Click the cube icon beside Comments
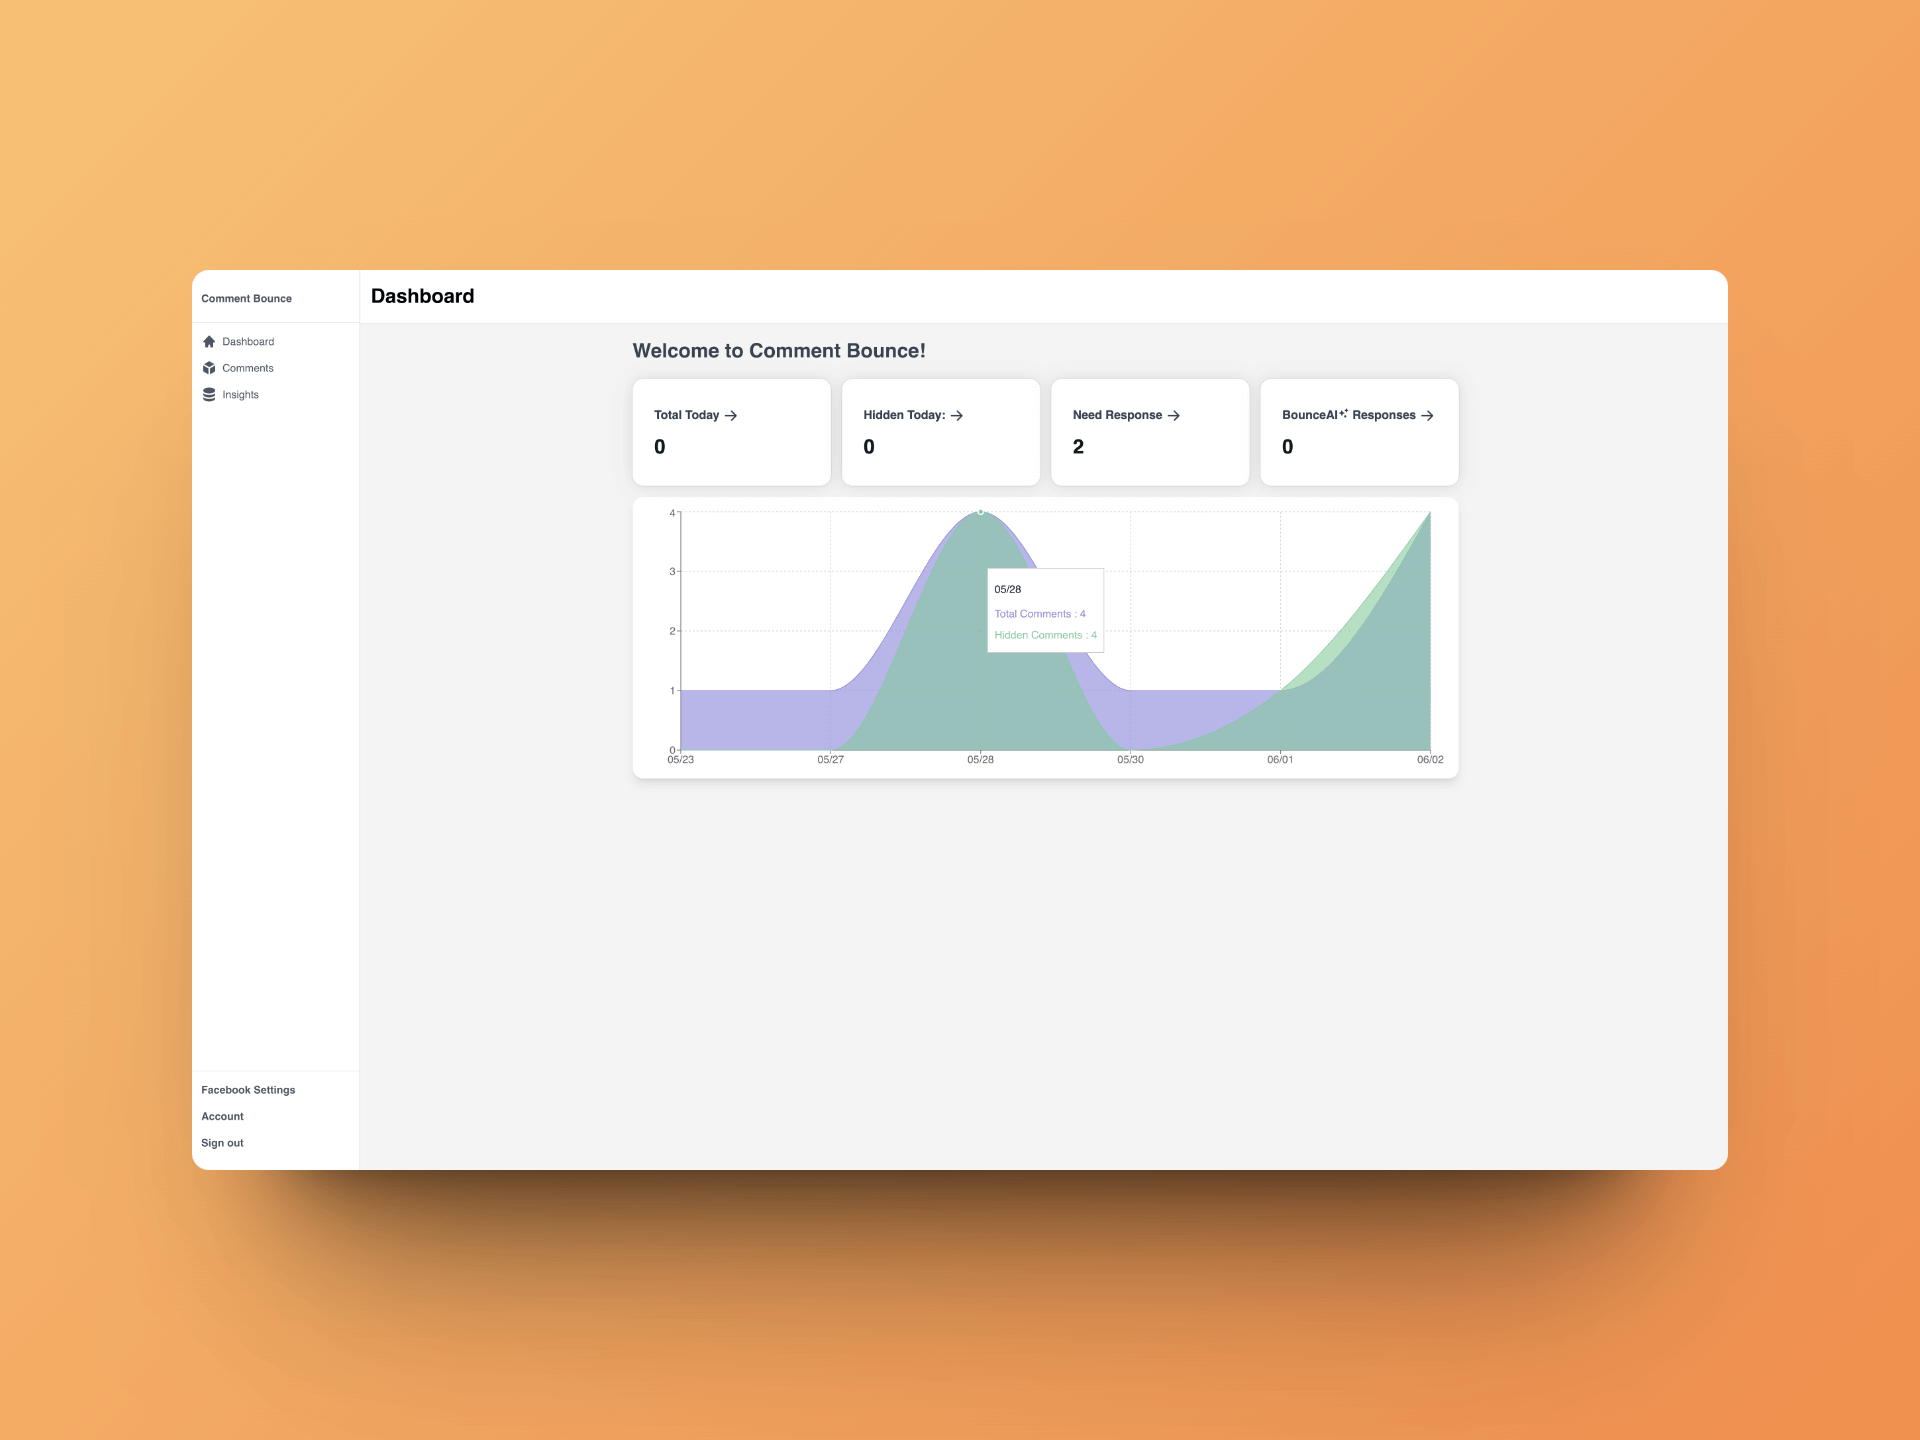 coord(209,368)
